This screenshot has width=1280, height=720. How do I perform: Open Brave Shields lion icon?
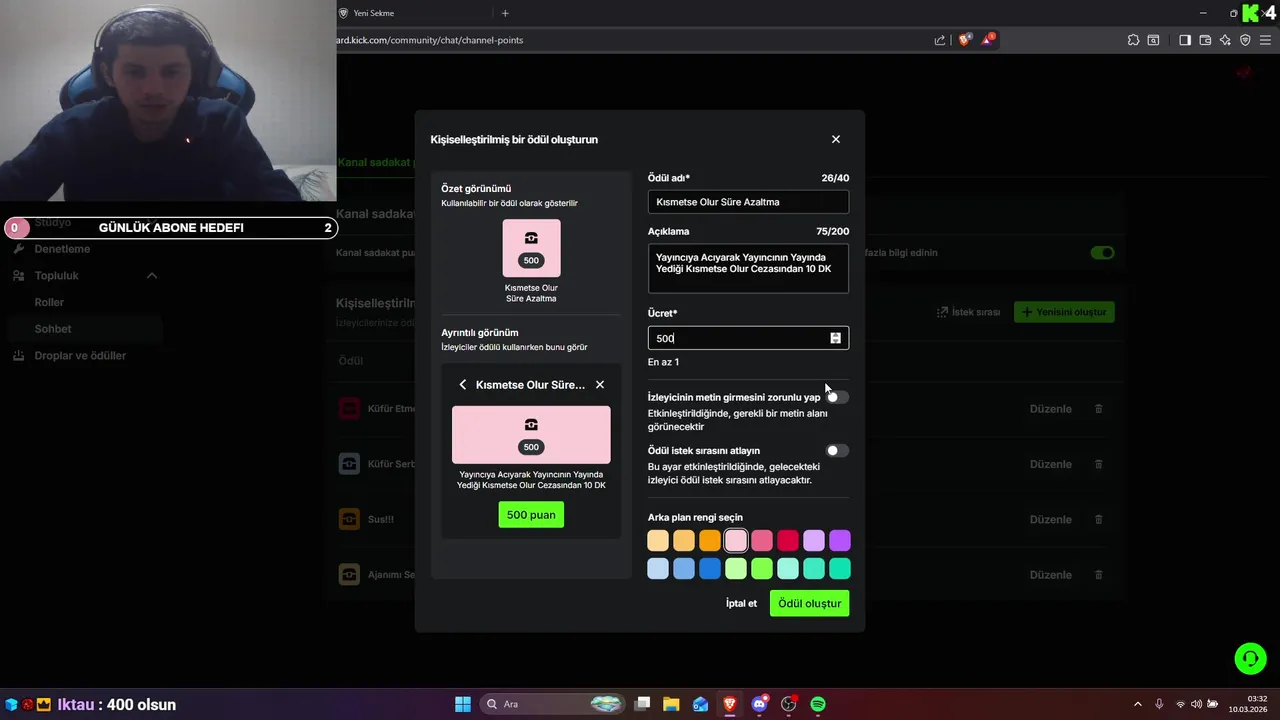pyautogui.click(x=965, y=40)
